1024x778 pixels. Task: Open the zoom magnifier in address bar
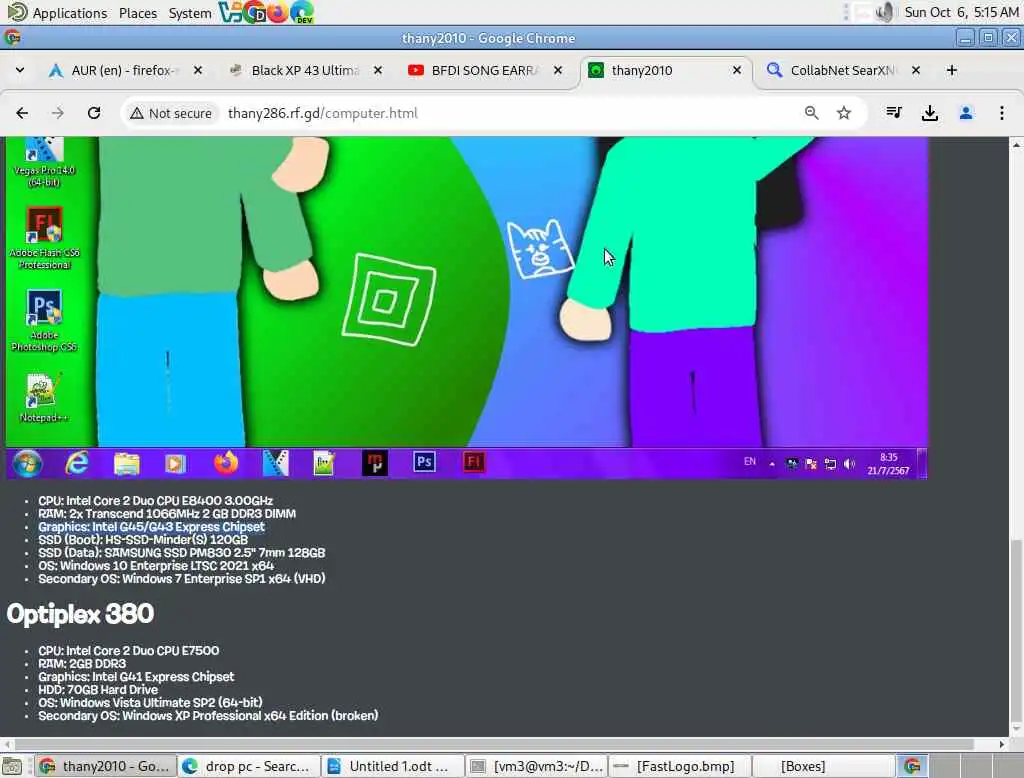(x=812, y=113)
